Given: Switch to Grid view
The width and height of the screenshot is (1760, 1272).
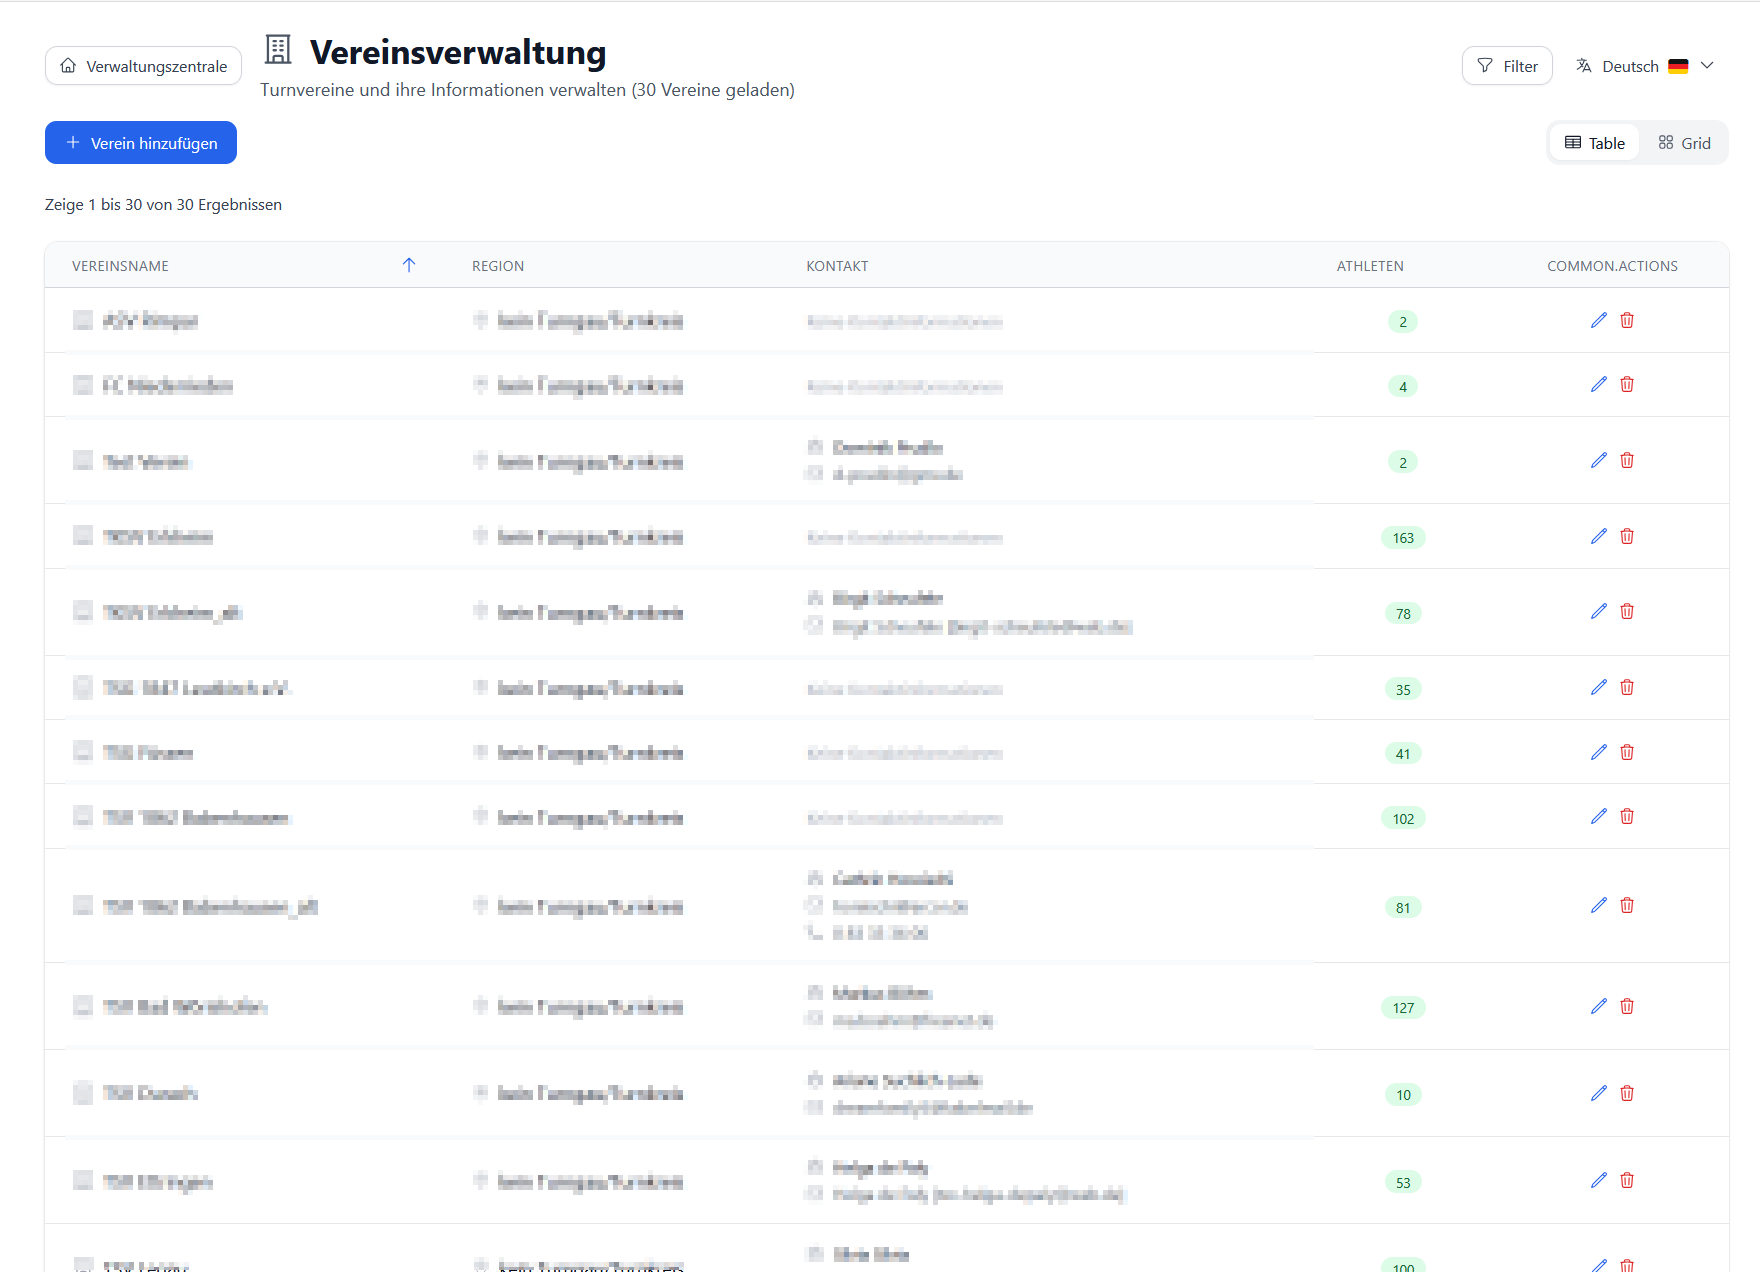Looking at the screenshot, I should coord(1684,143).
